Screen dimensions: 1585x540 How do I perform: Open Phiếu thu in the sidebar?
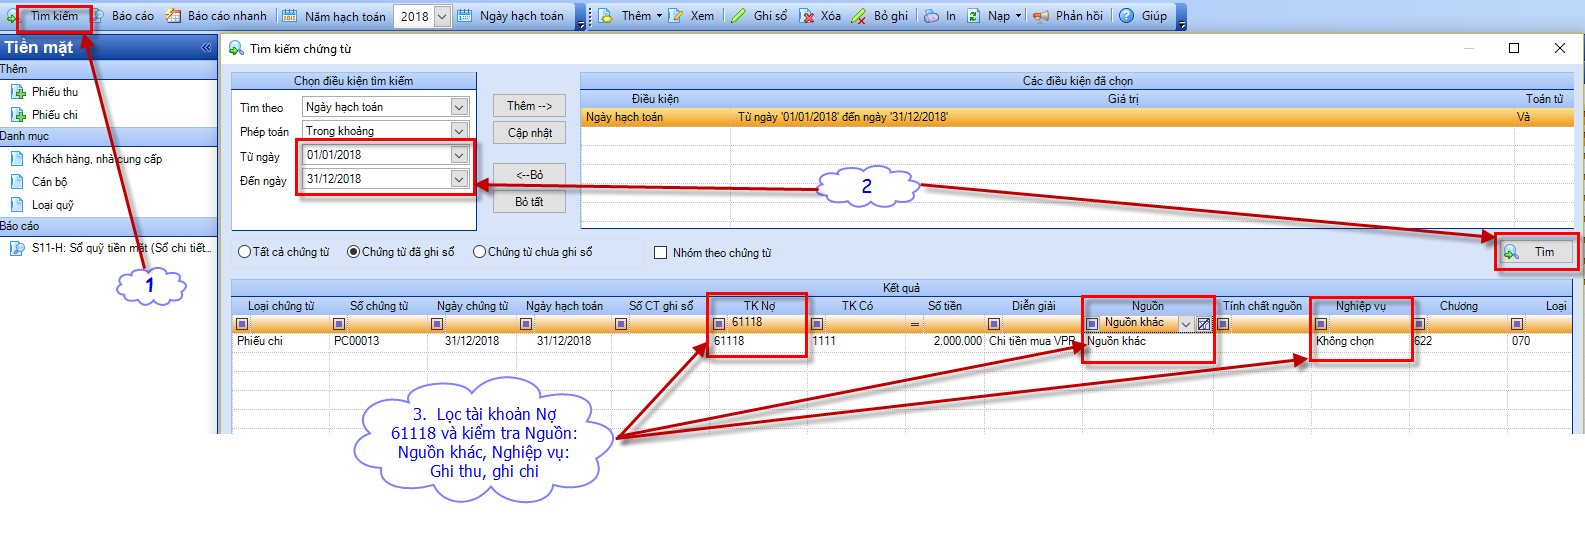click(x=54, y=92)
